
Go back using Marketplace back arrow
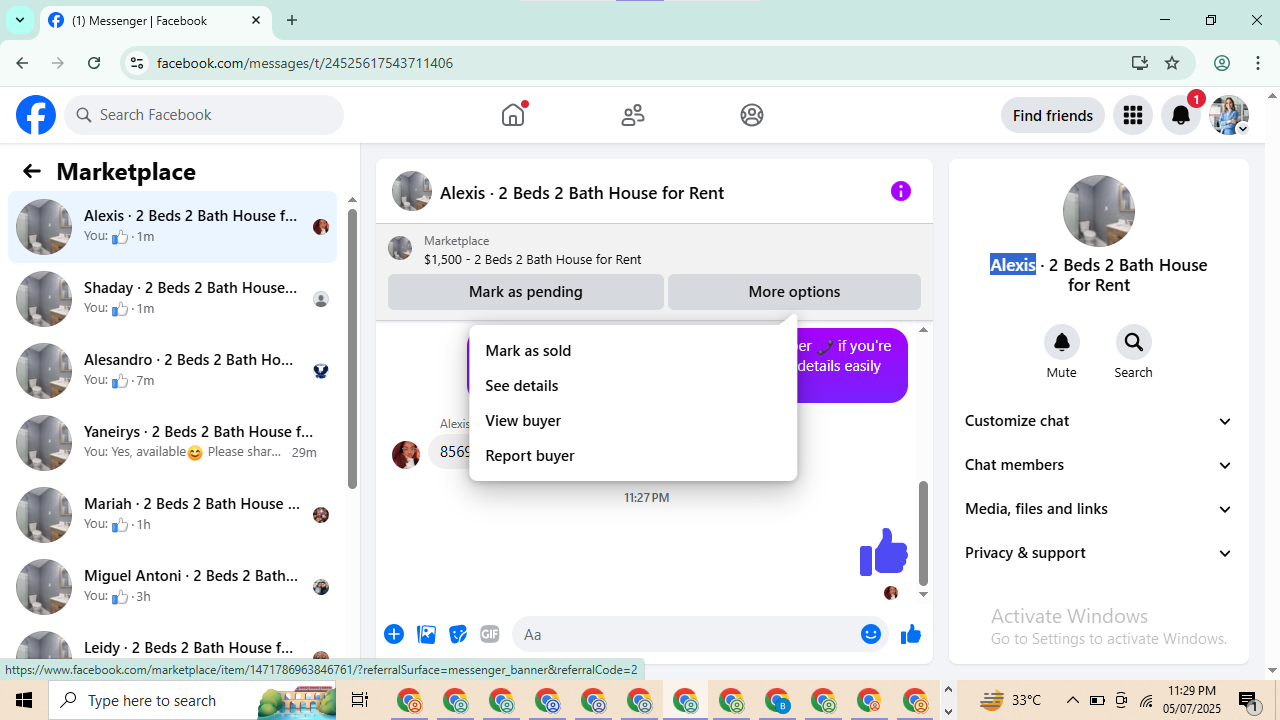point(32,171)
